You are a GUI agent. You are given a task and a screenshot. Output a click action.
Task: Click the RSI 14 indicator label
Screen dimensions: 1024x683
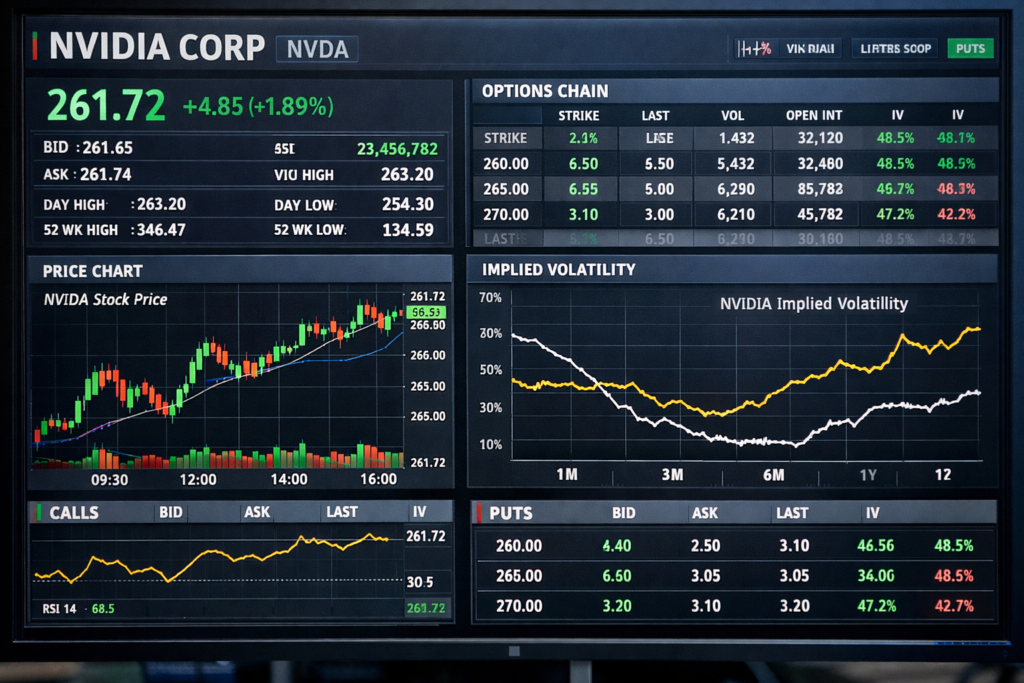point(59,608)
